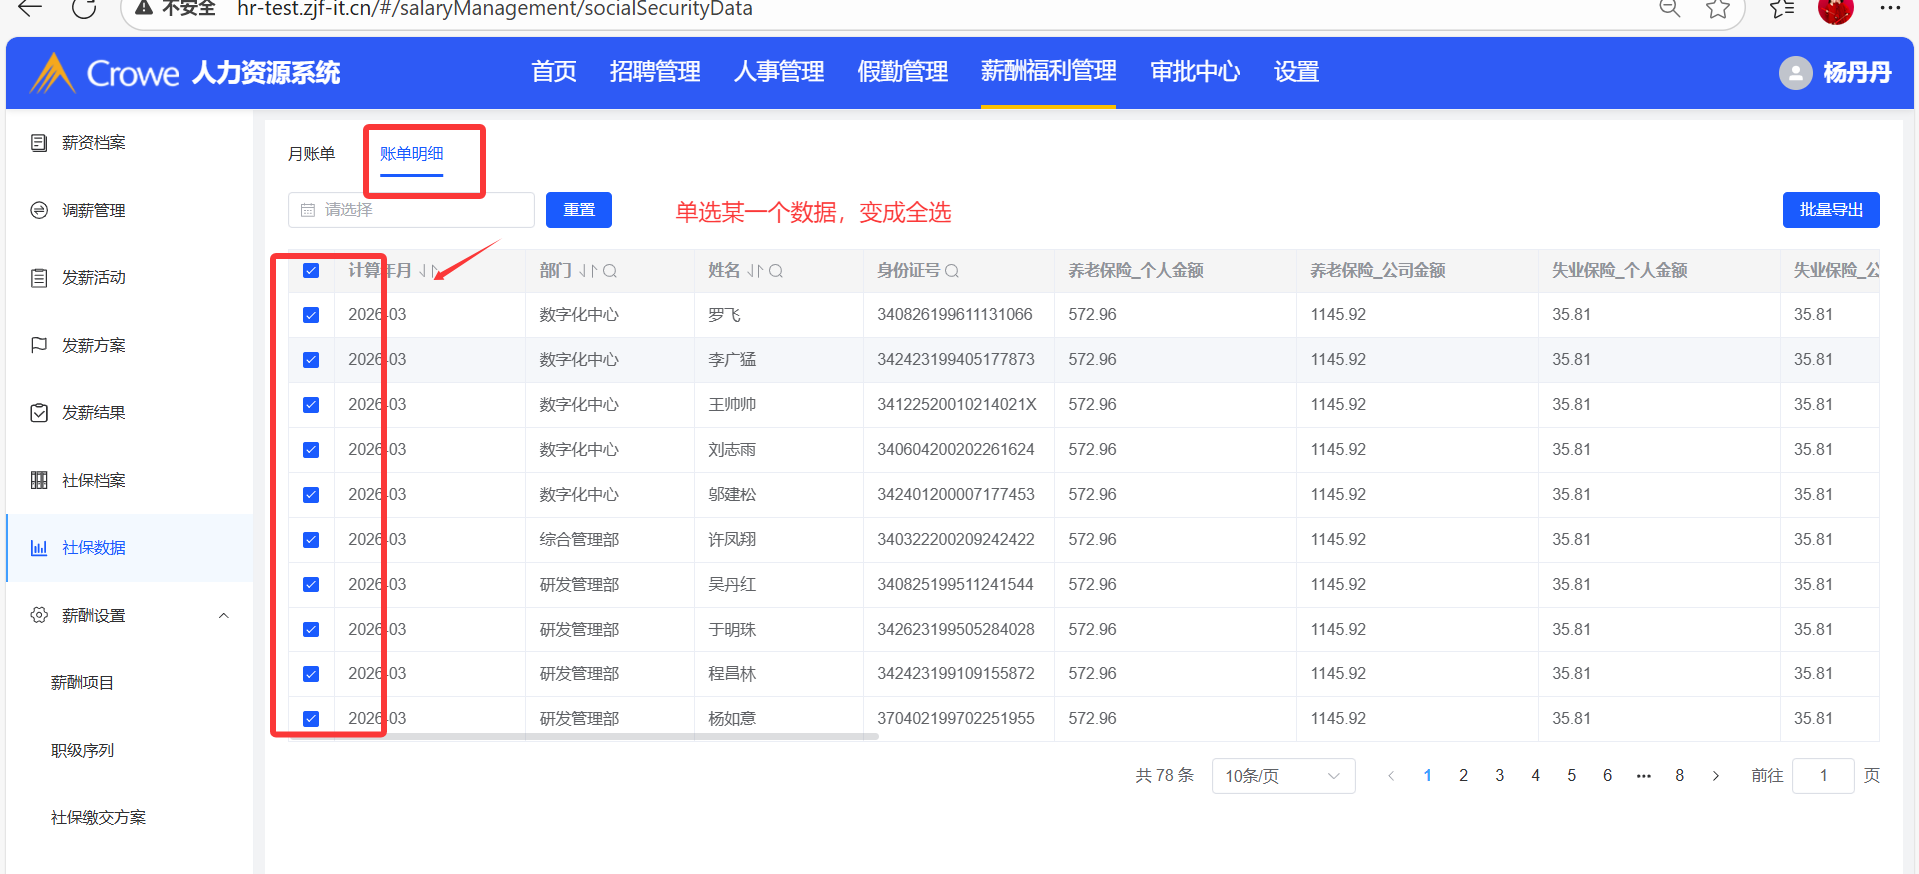This screenshot has width=1919, height=874.
Task: Click the horizontal scrollbar under the table
Action: point(600,737)
